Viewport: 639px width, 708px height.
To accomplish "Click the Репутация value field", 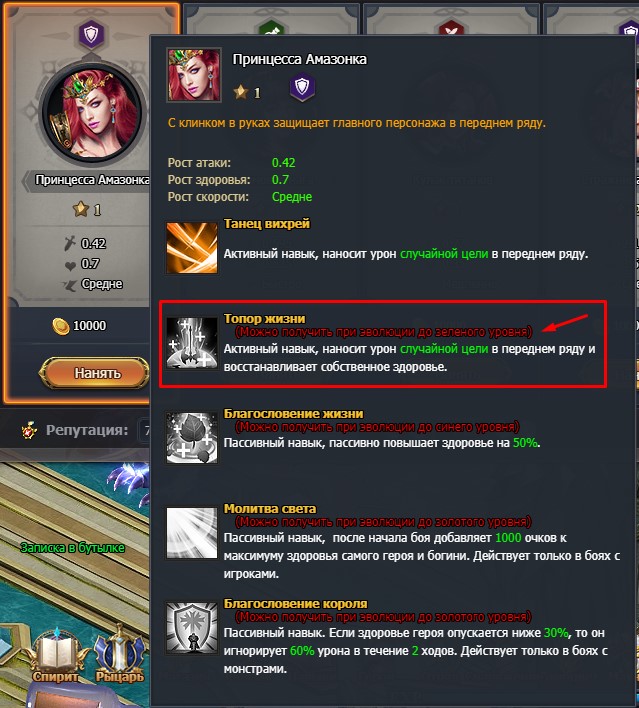I will [x=145, y=430].
